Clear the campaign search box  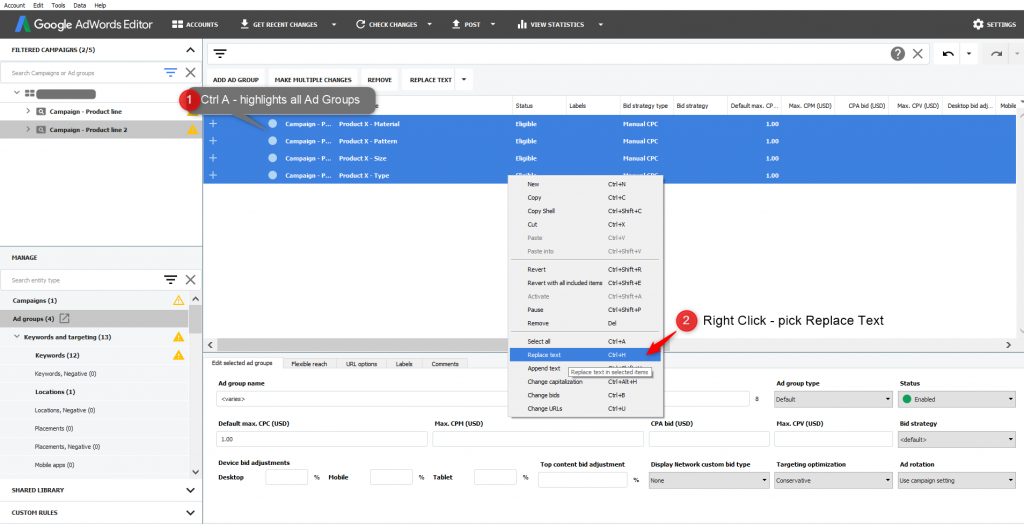tap(190, 73)
